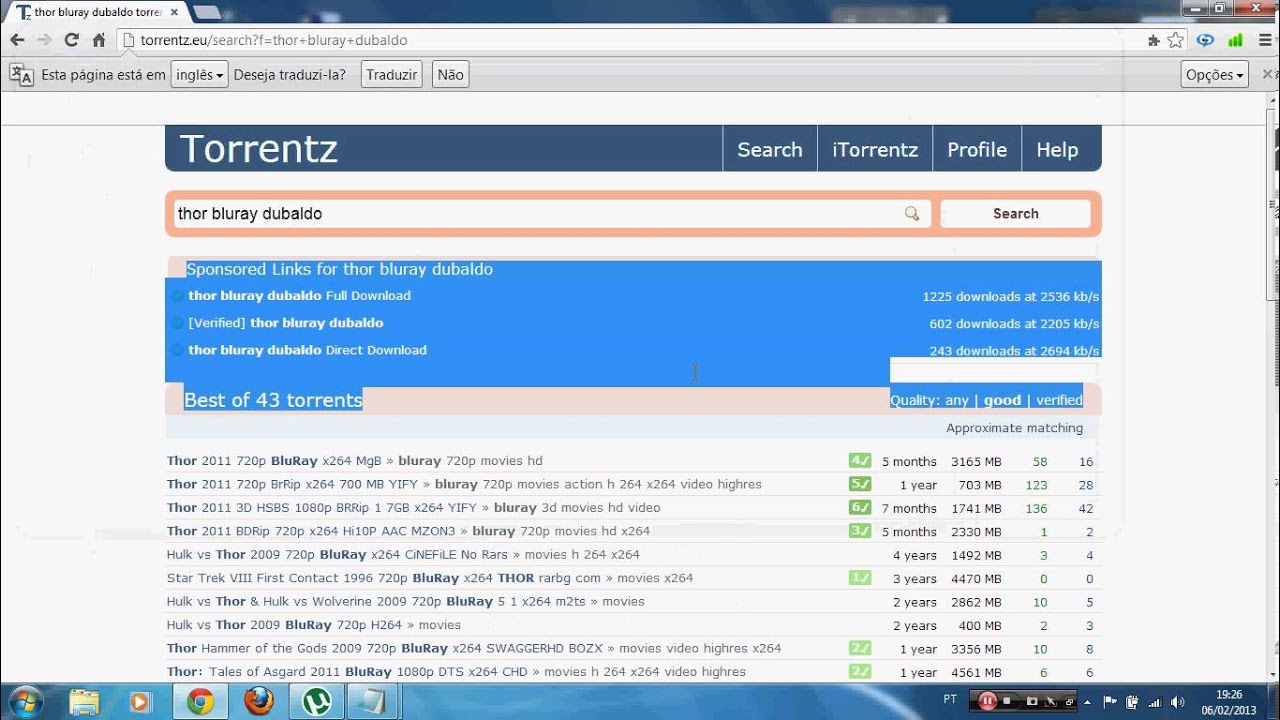Click the verified badge on Hammer of the Gods row

(x=860, y=648)
